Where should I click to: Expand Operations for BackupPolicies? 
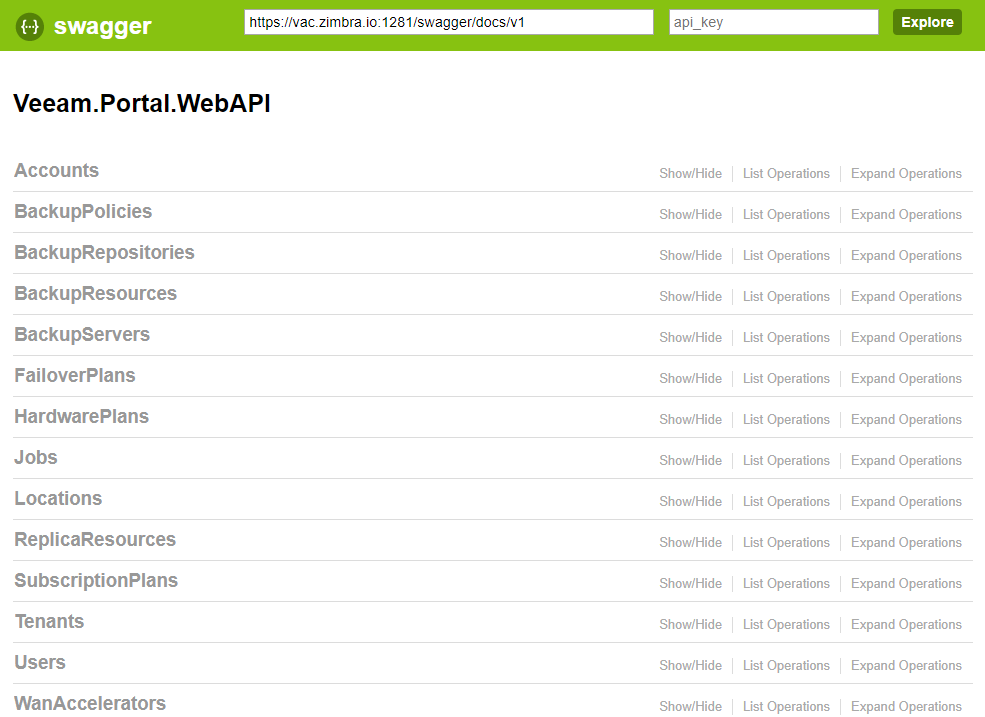click(906, 214)
